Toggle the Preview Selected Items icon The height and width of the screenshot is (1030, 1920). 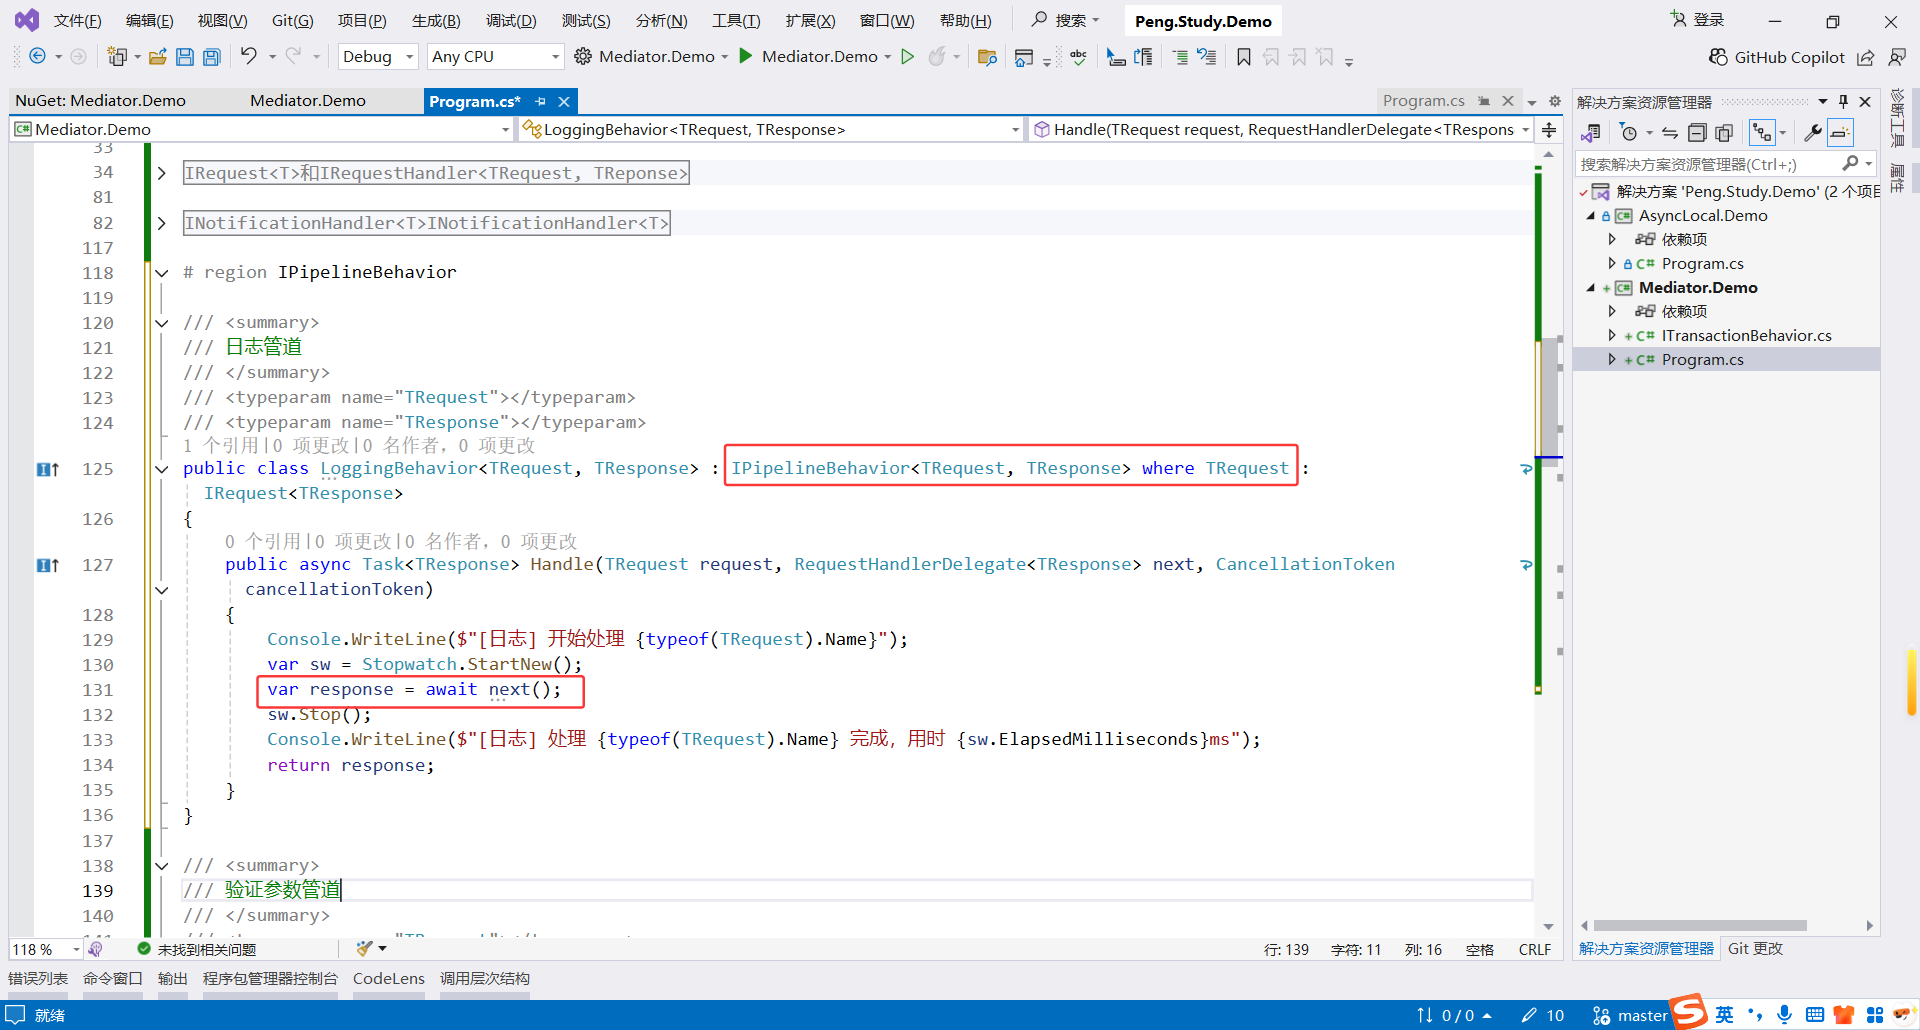(x=1840, y=132)
